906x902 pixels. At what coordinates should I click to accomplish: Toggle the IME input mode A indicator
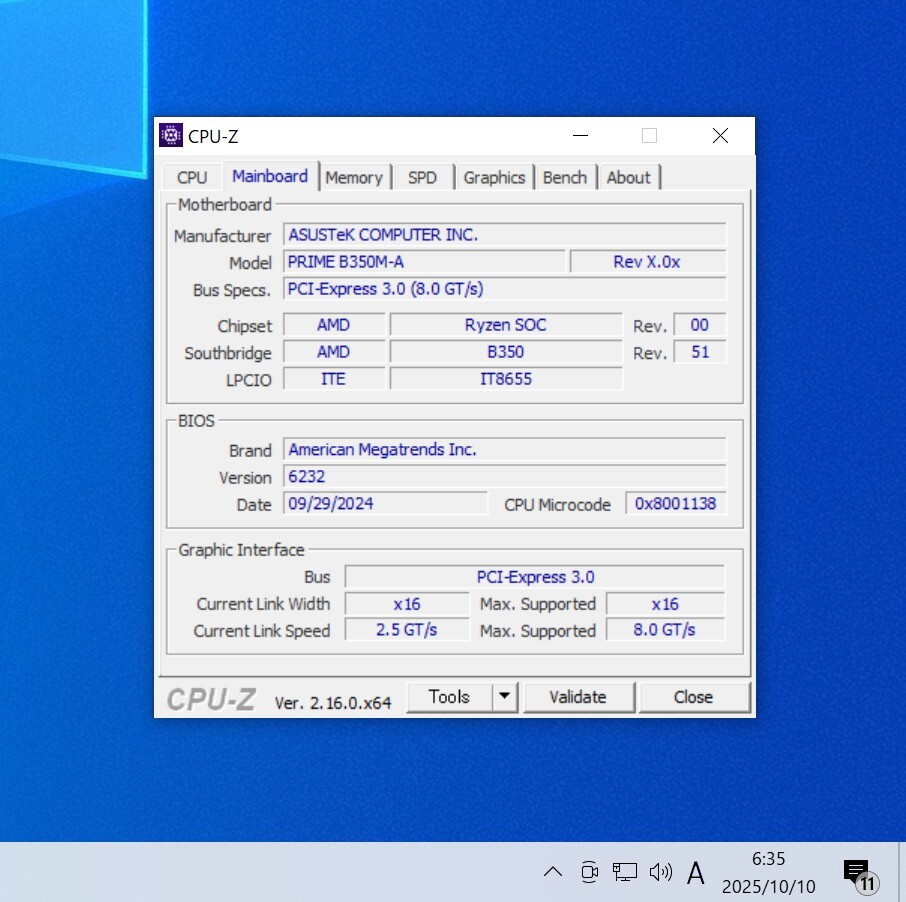pos(696,872)
